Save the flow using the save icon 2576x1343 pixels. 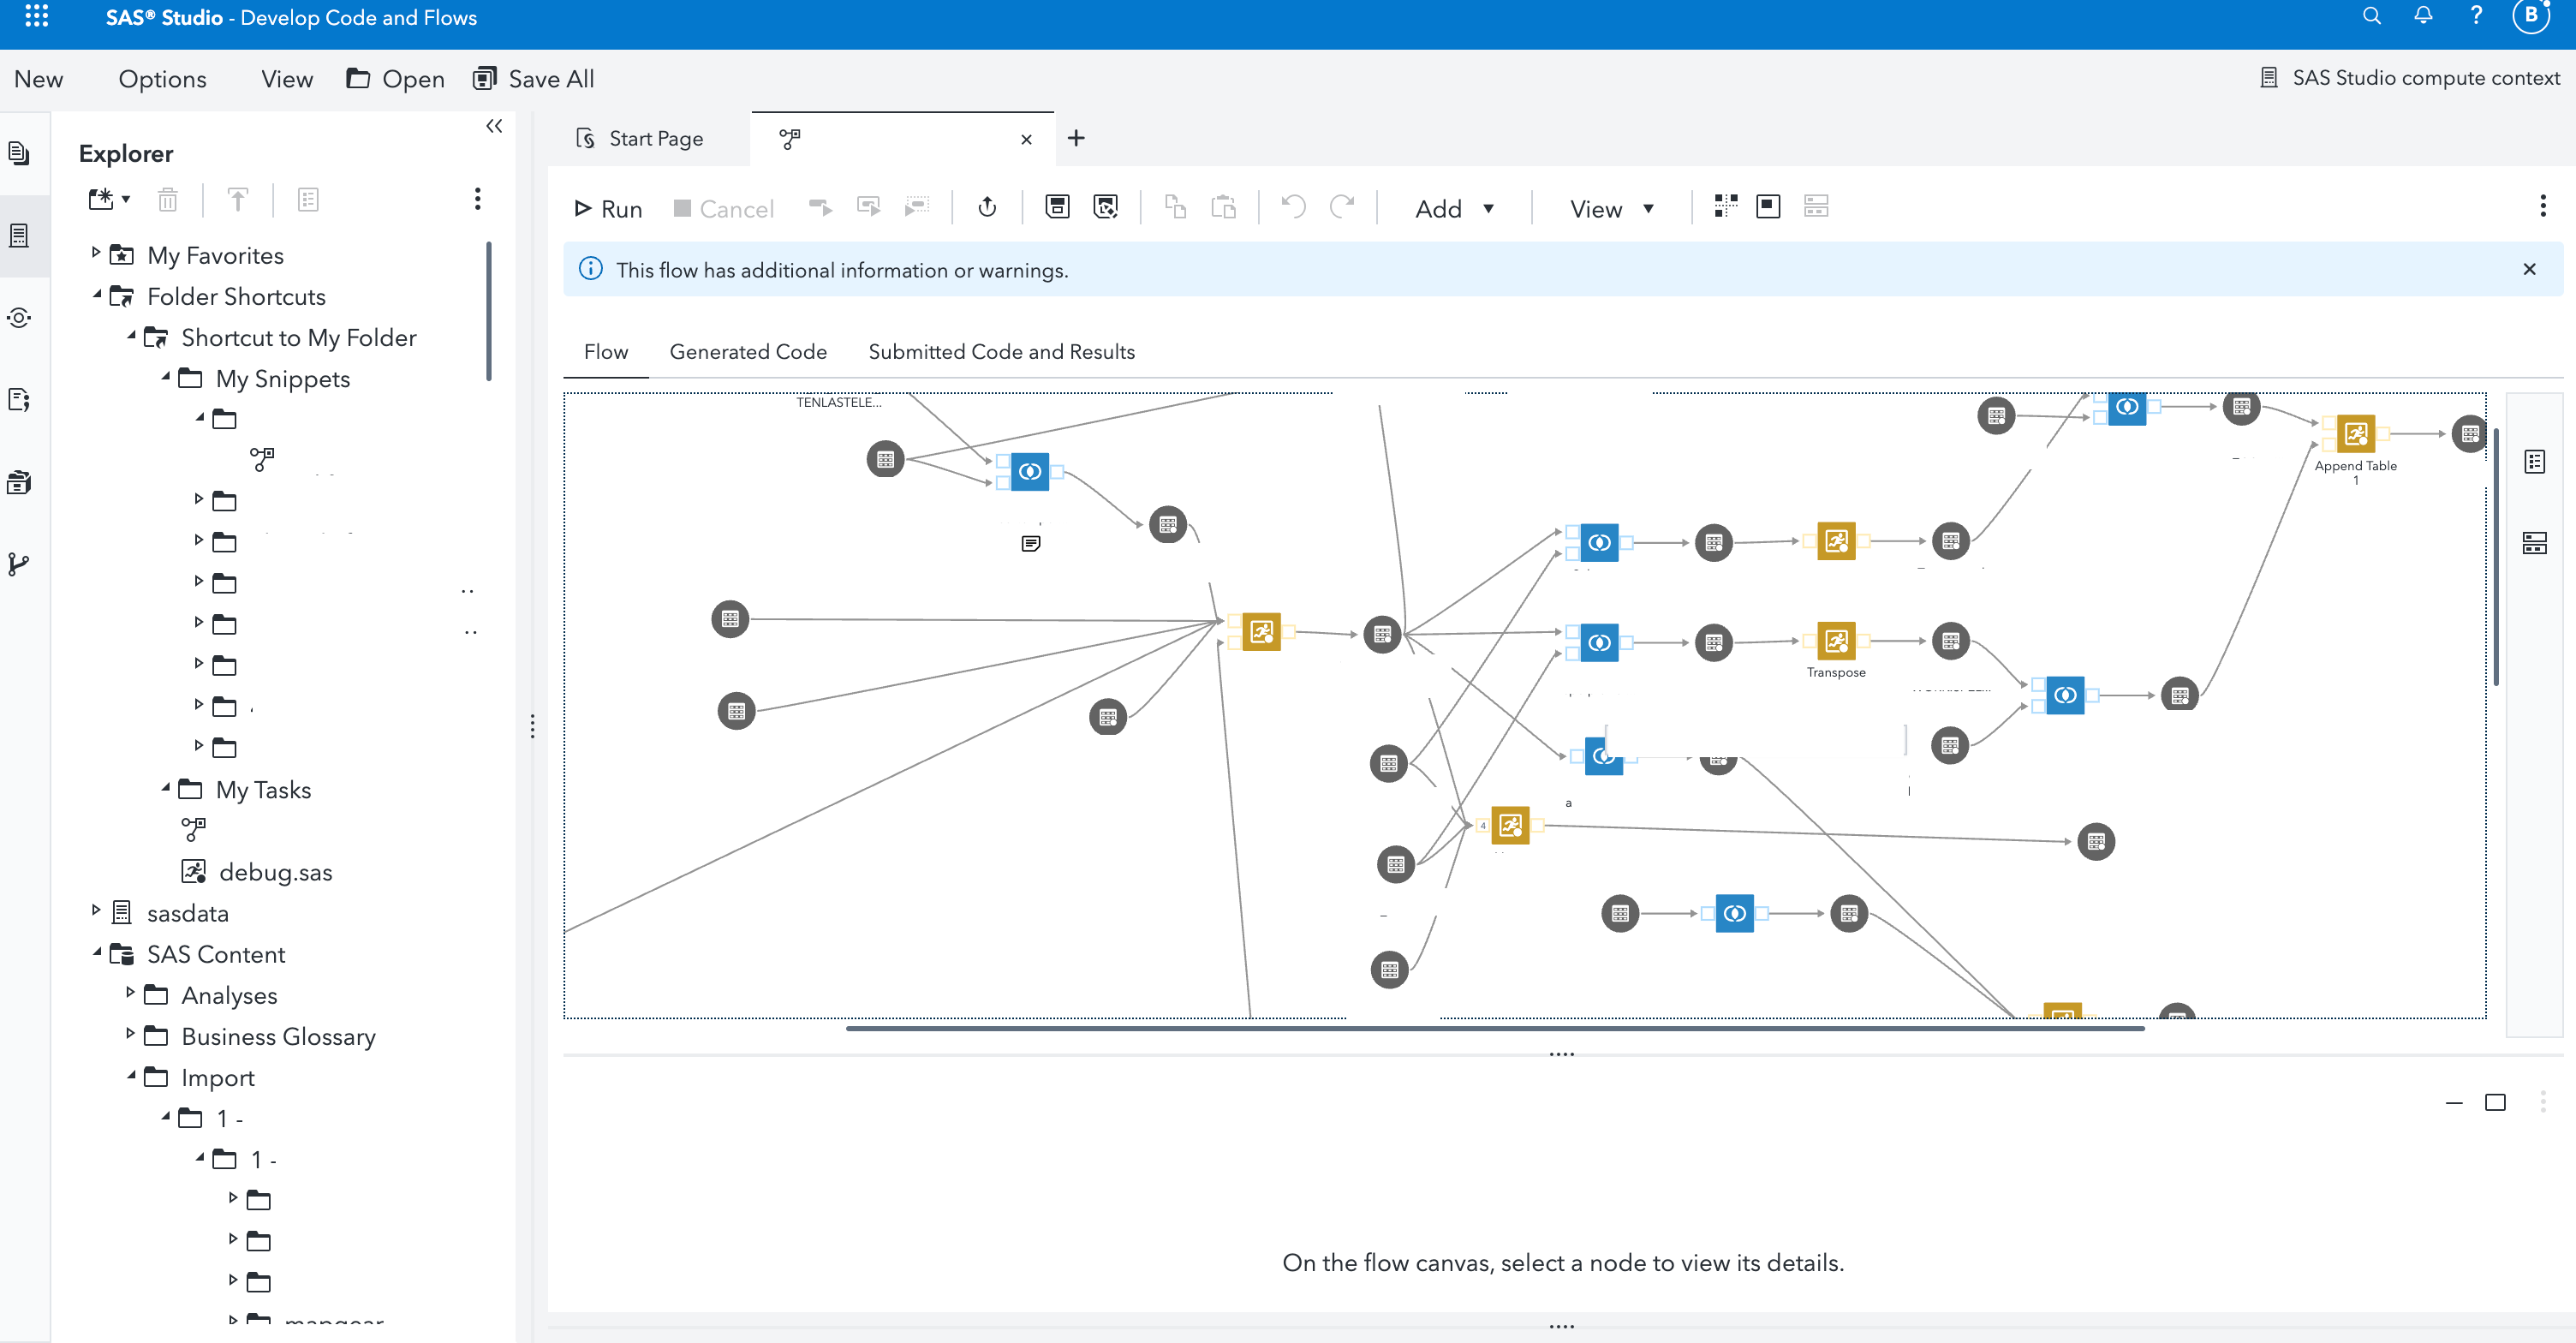pos(1056,207)
